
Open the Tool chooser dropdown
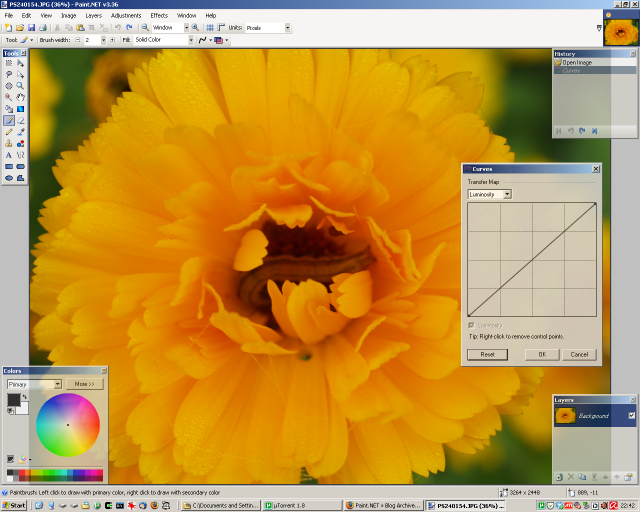click(x=31, y=40)
